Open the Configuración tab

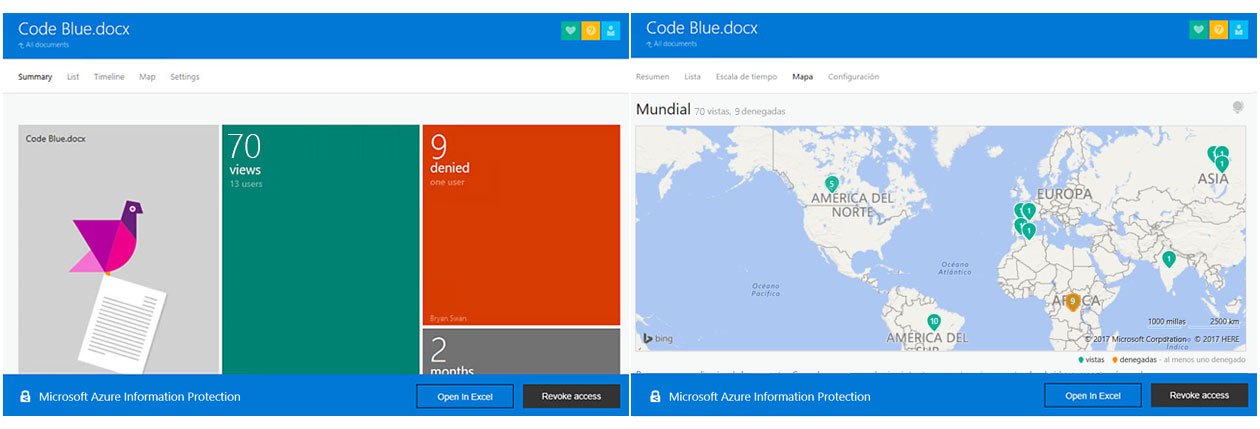point(853,77)
